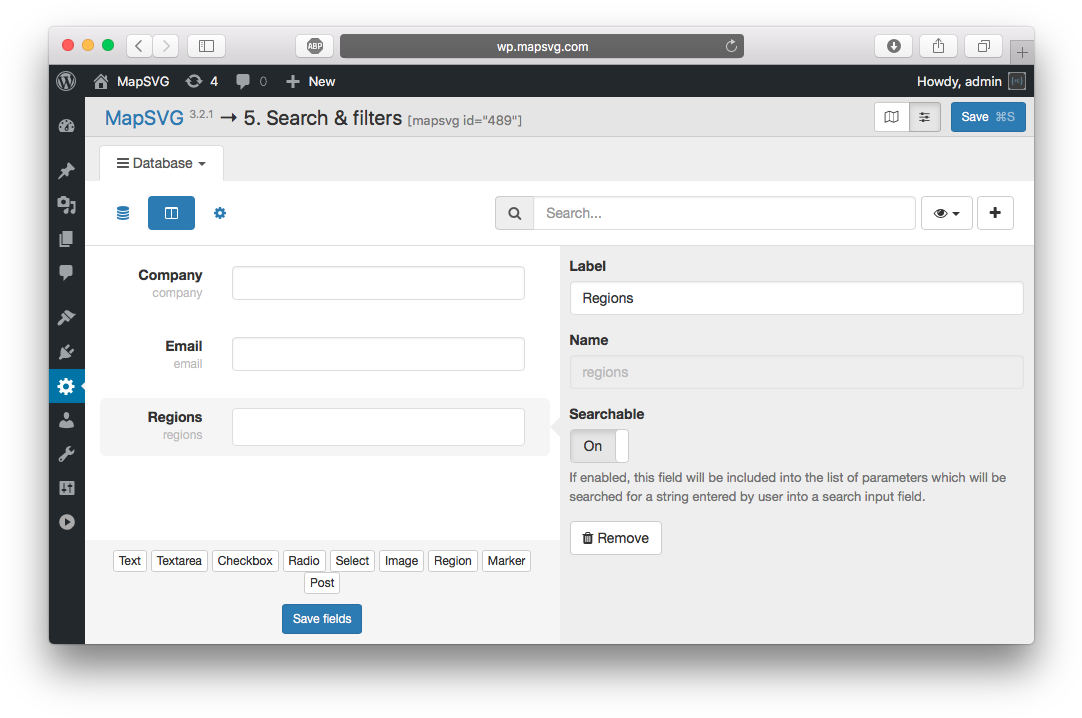Switch to map preview icon at top right
Viewport: 1082px width, 718px height.
pyautogui.click(x=891, y=117)
